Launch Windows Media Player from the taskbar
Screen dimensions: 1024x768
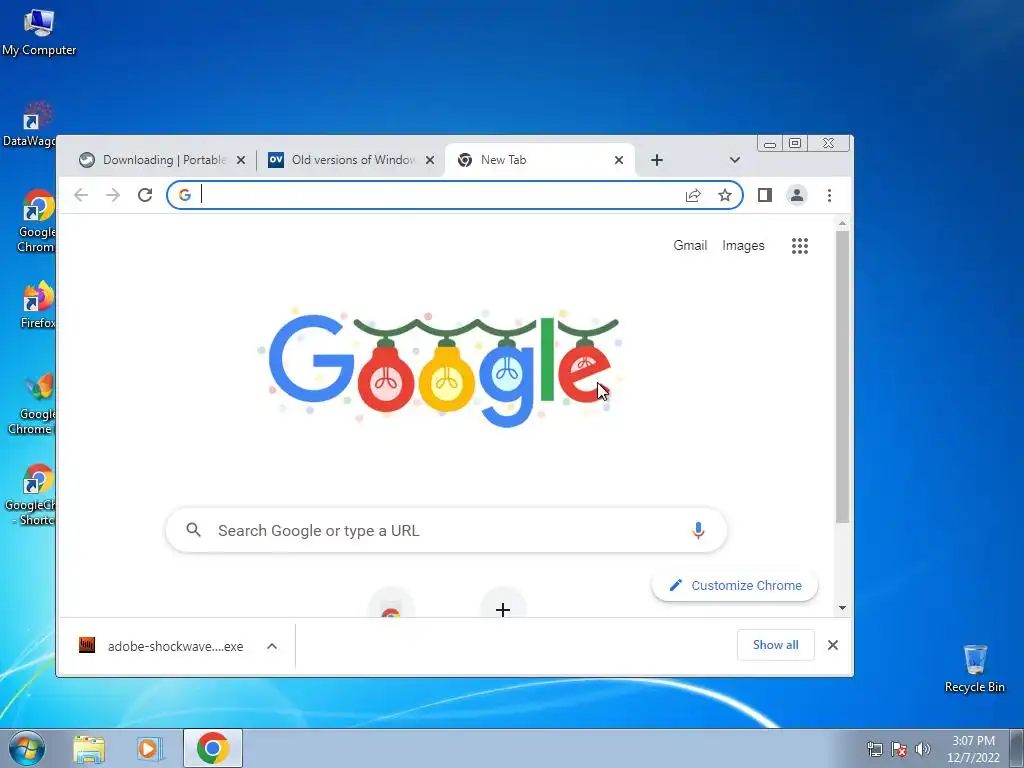click(x=150, y=749)
